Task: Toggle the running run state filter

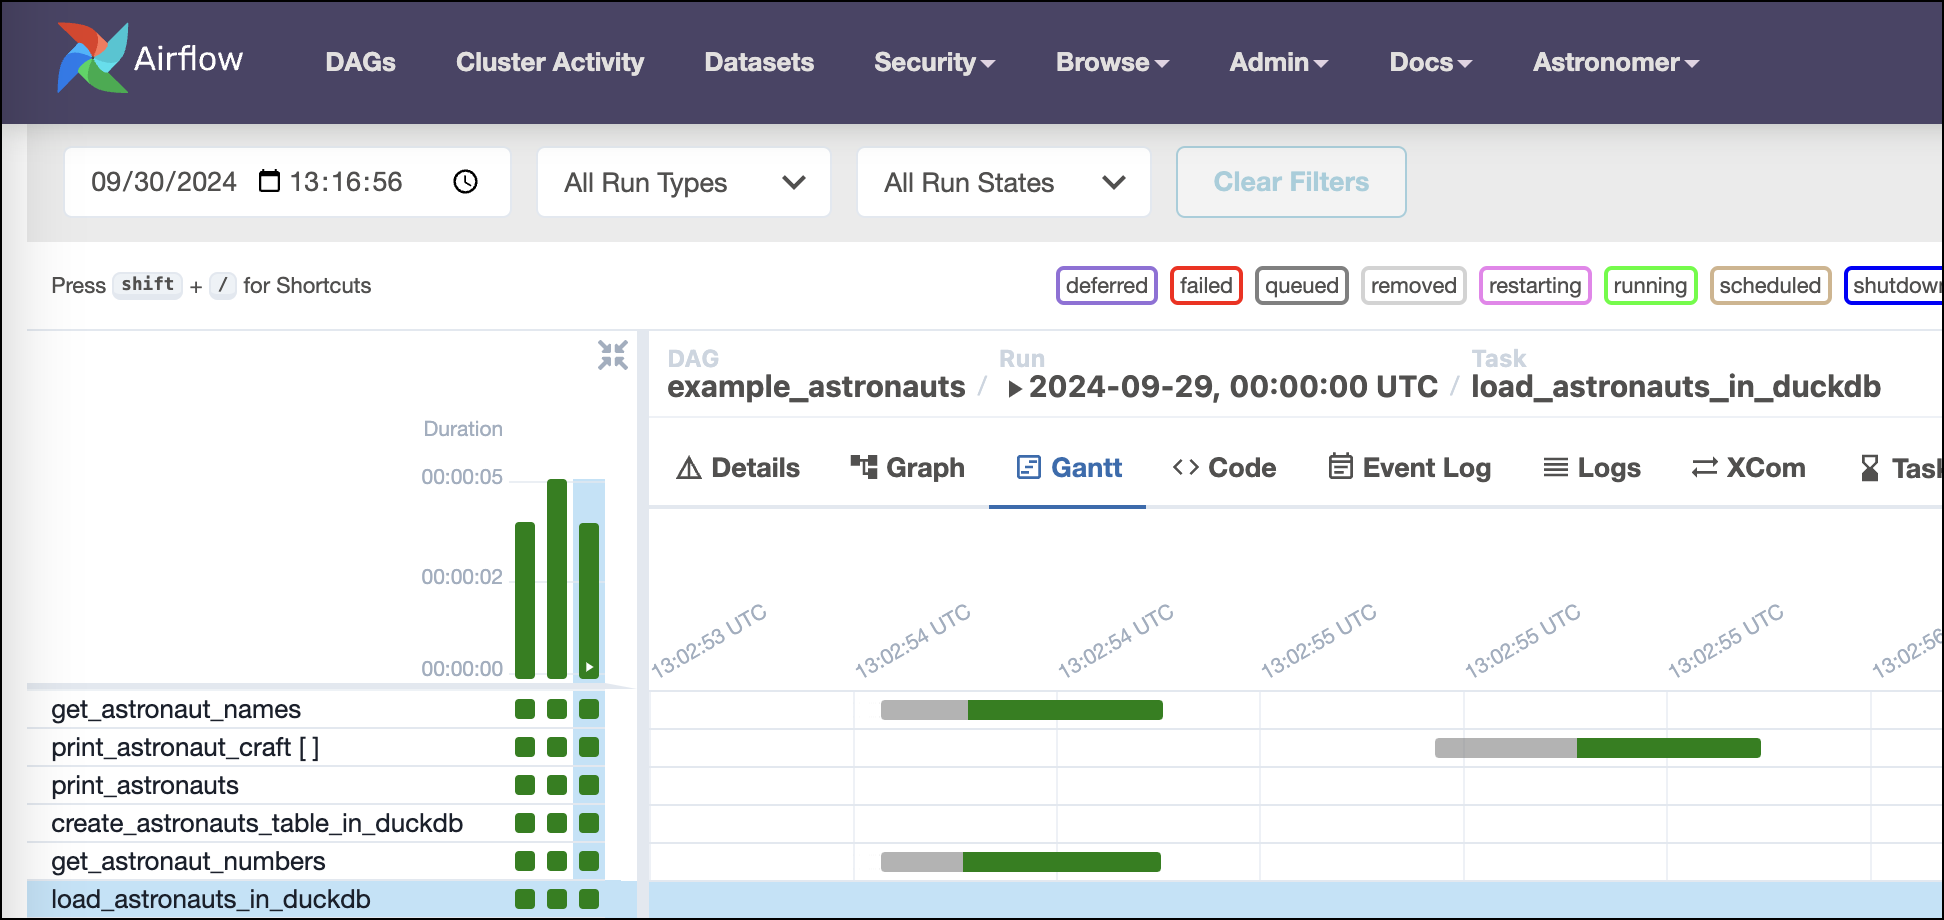Action: click(x=1650, y=285)
